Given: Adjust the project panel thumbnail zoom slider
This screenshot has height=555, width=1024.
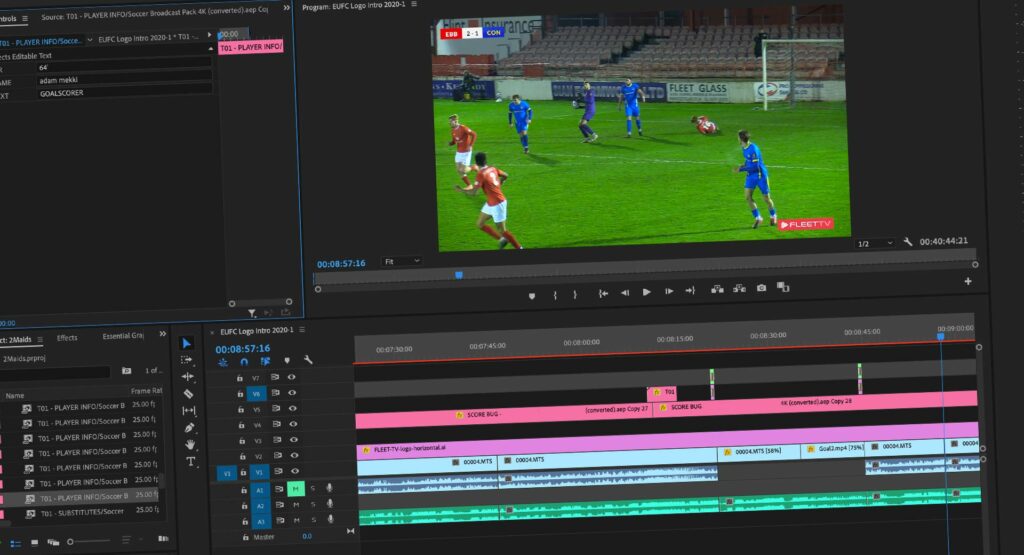Looking at the screenshot, I should click(72, 543).
